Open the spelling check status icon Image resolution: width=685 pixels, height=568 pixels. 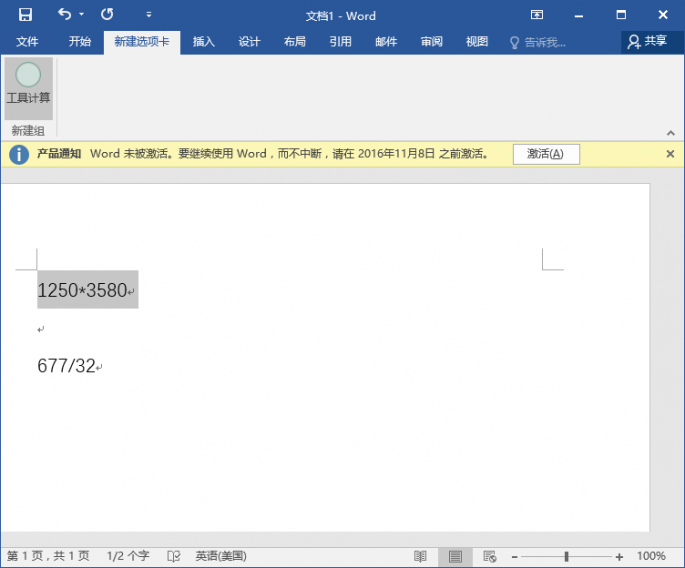point(173,556)
